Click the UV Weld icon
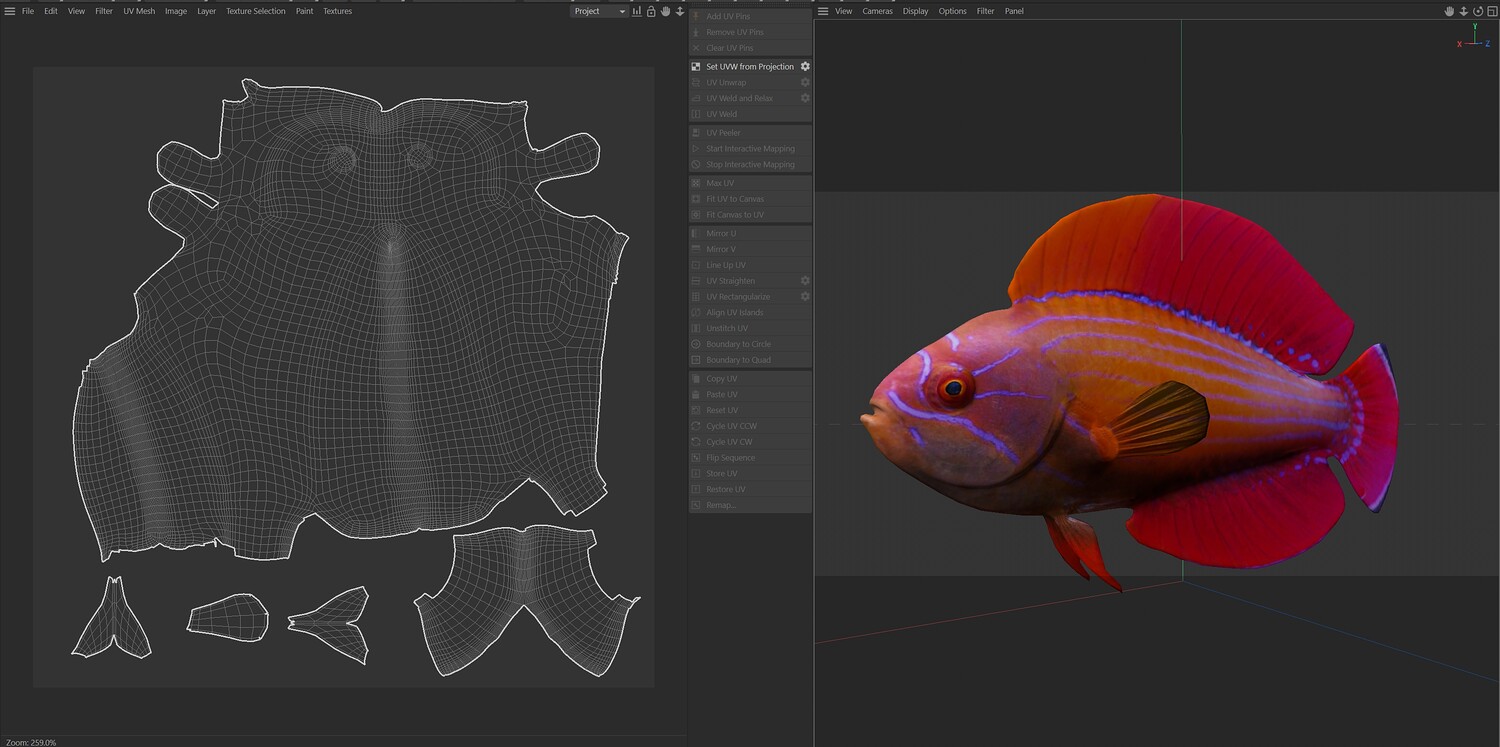The width and height of the screenshot is (1500, 747). [x=696, y=114]
